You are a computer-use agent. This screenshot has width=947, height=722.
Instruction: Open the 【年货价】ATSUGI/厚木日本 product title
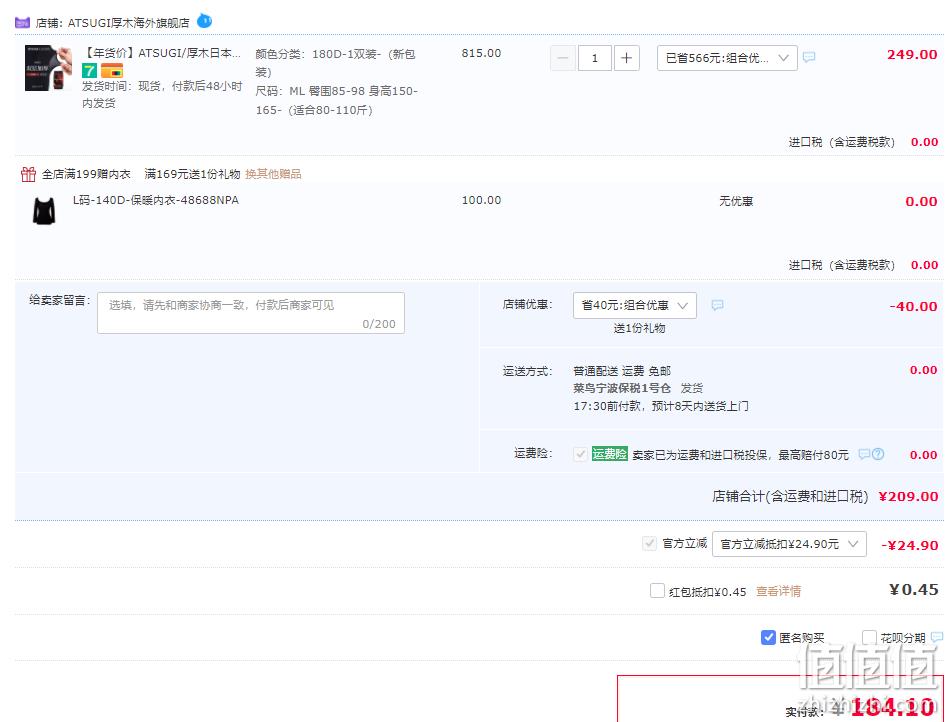(x=161, y=53)
